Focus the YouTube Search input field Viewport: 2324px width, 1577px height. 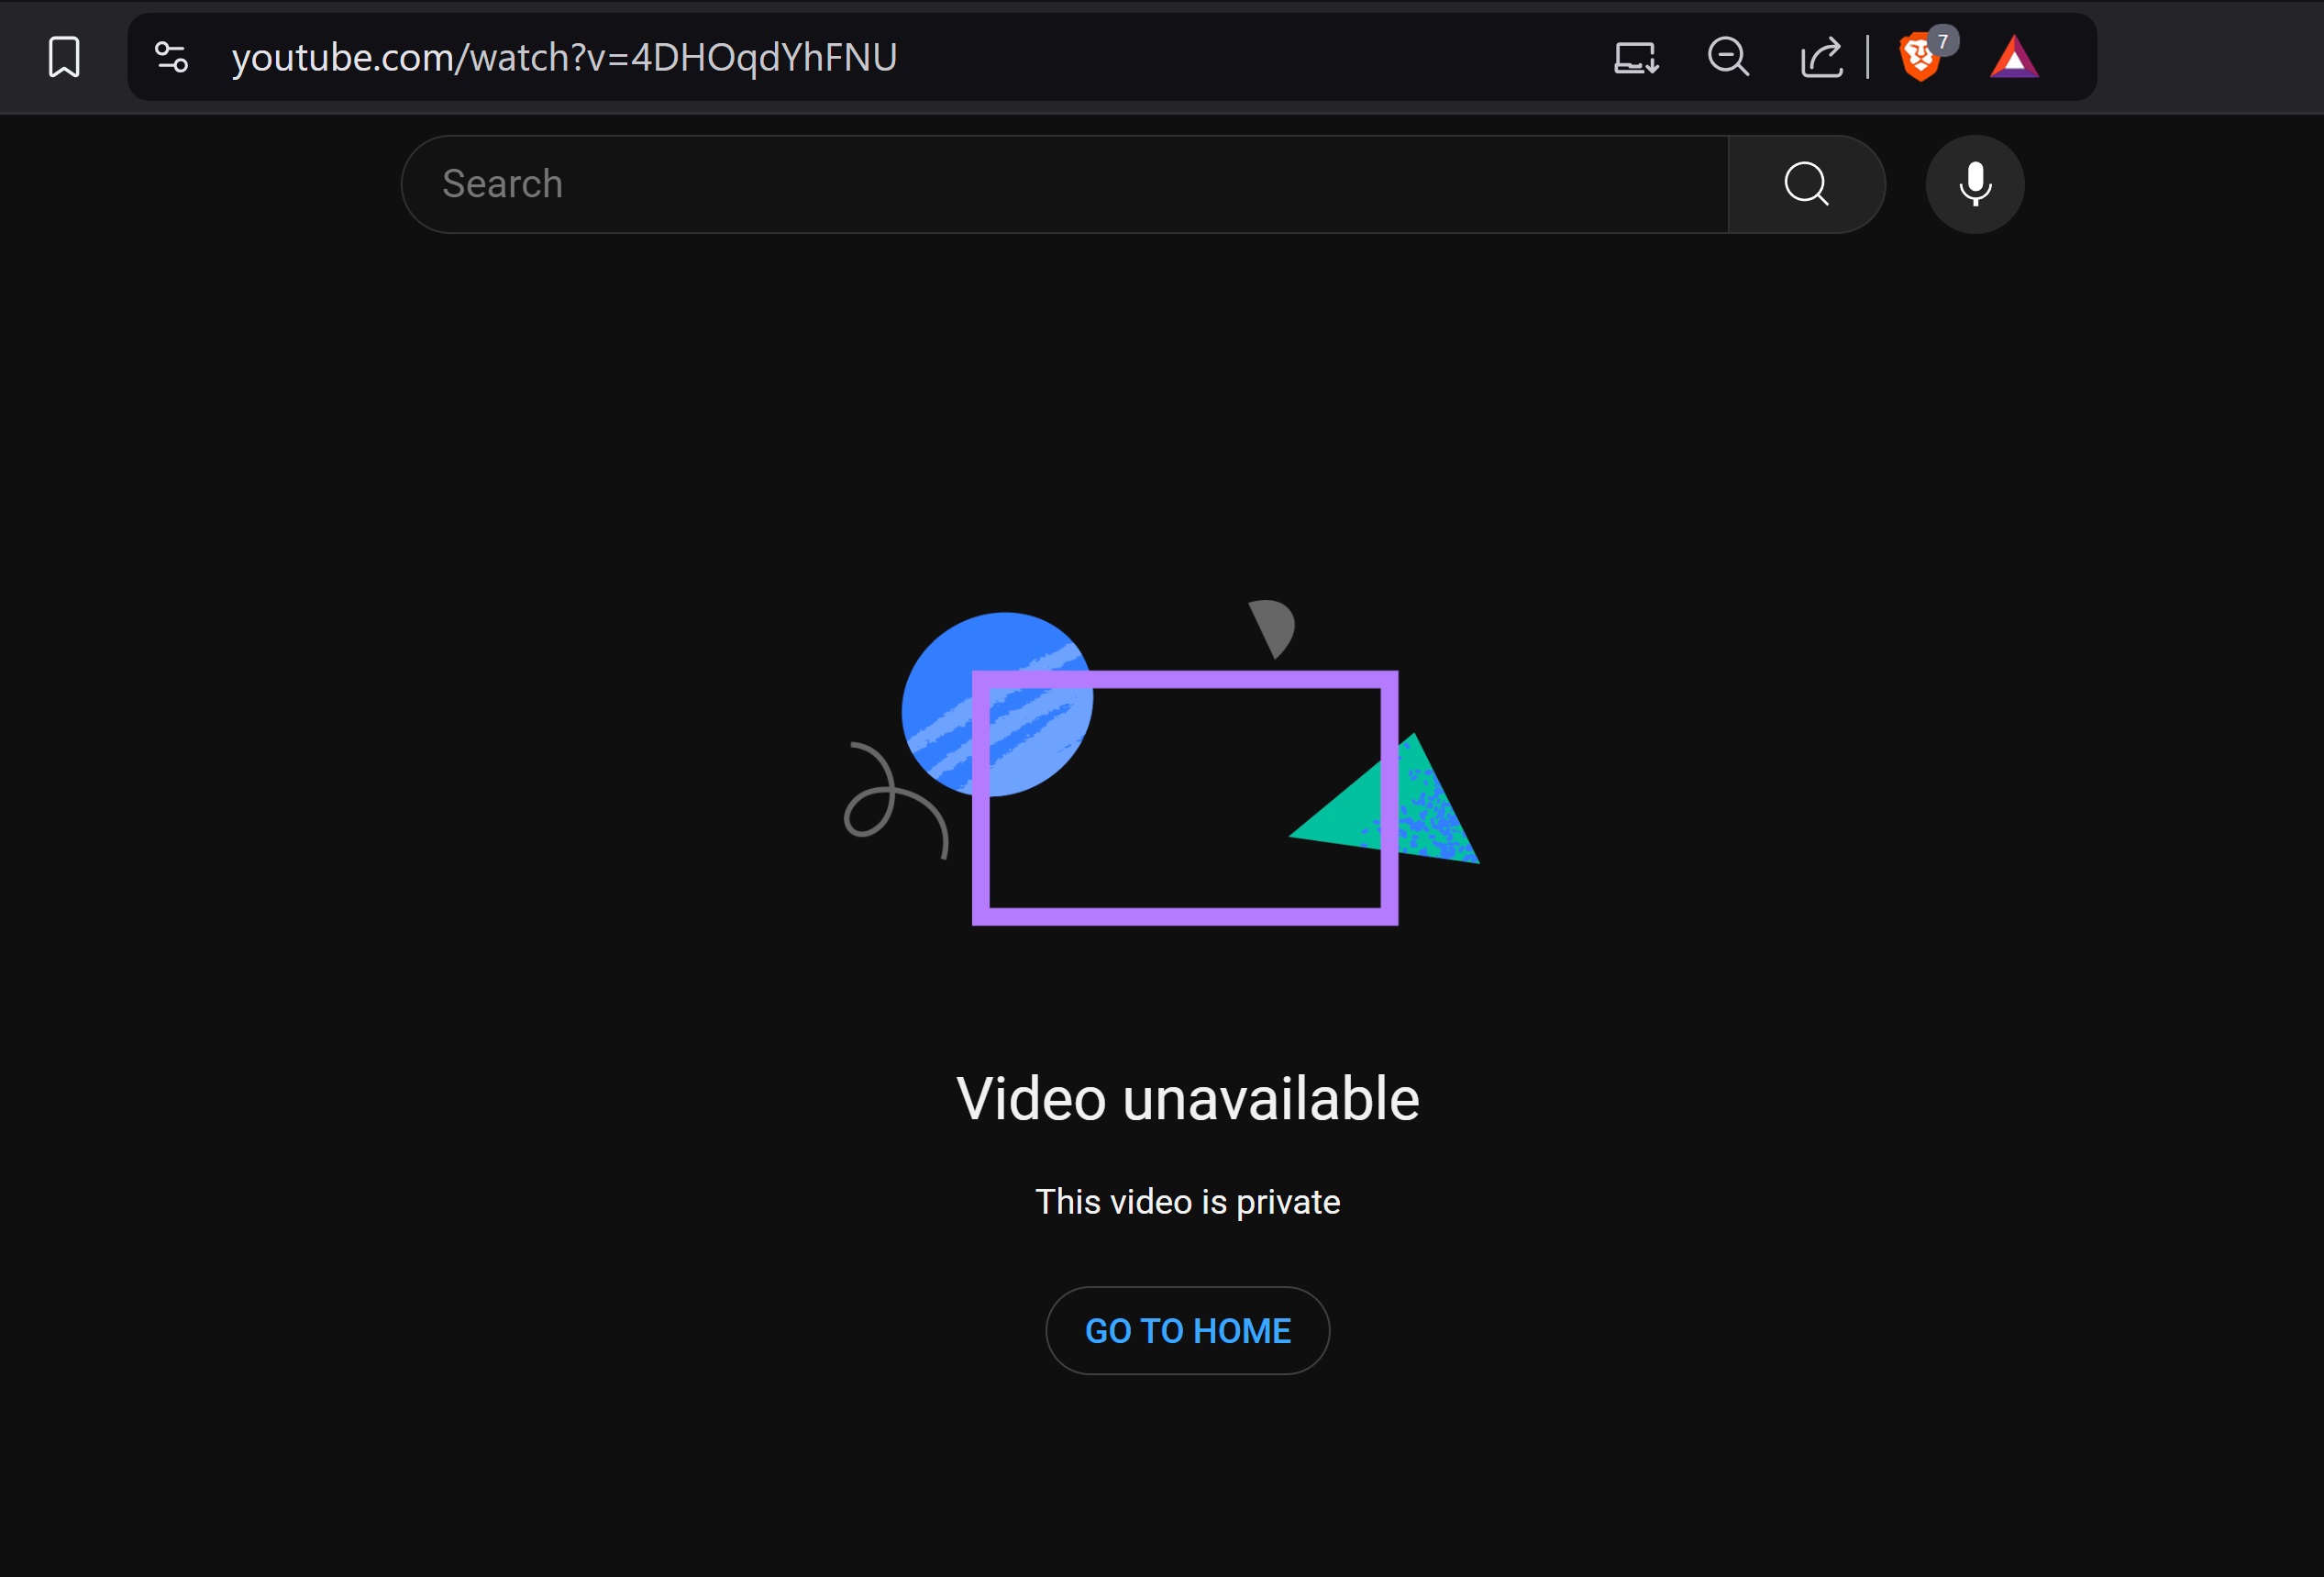coord(1064,184)
